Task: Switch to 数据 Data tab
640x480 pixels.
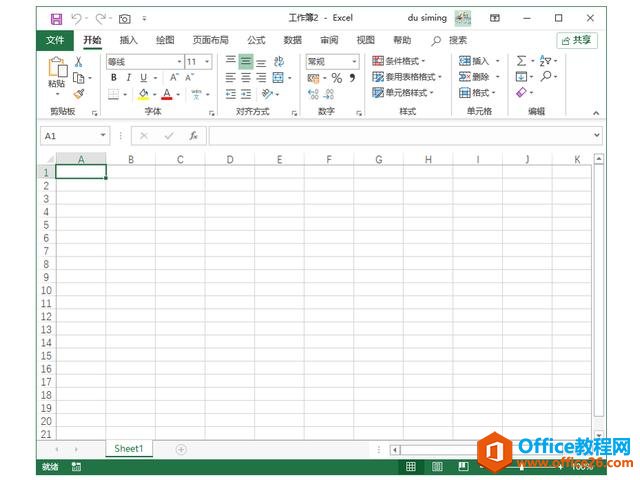Action: coord(293,40)
